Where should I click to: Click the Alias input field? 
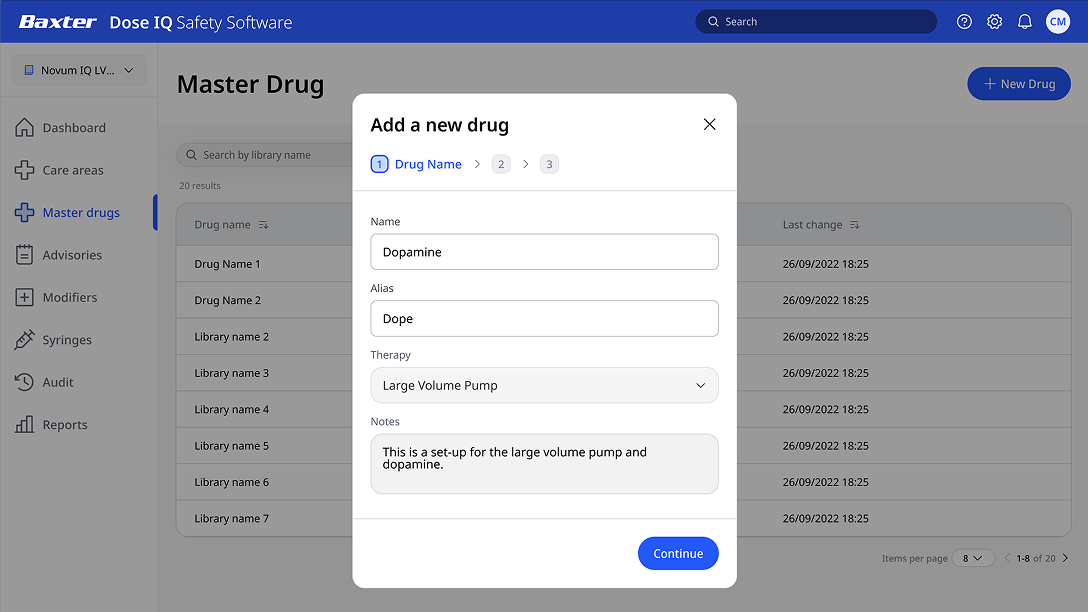(544, 318)
